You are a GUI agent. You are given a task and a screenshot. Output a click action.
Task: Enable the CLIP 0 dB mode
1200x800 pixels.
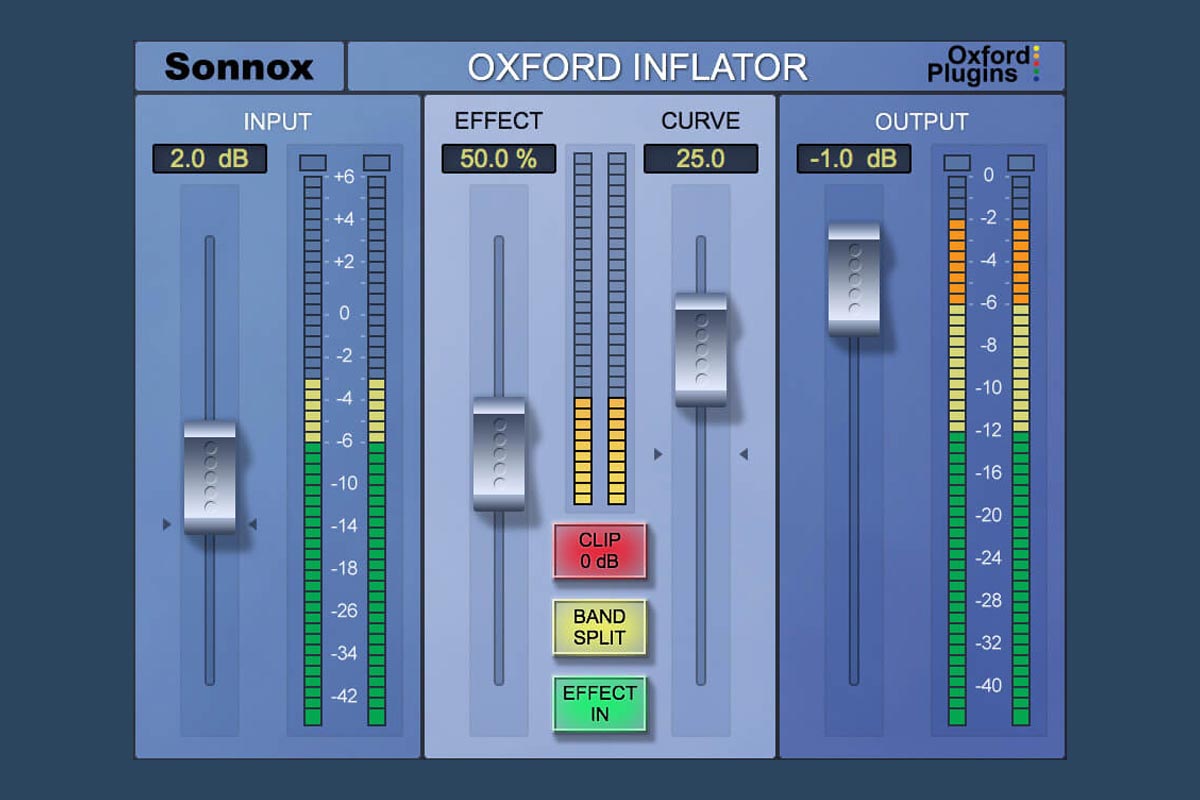click(600, 551)
